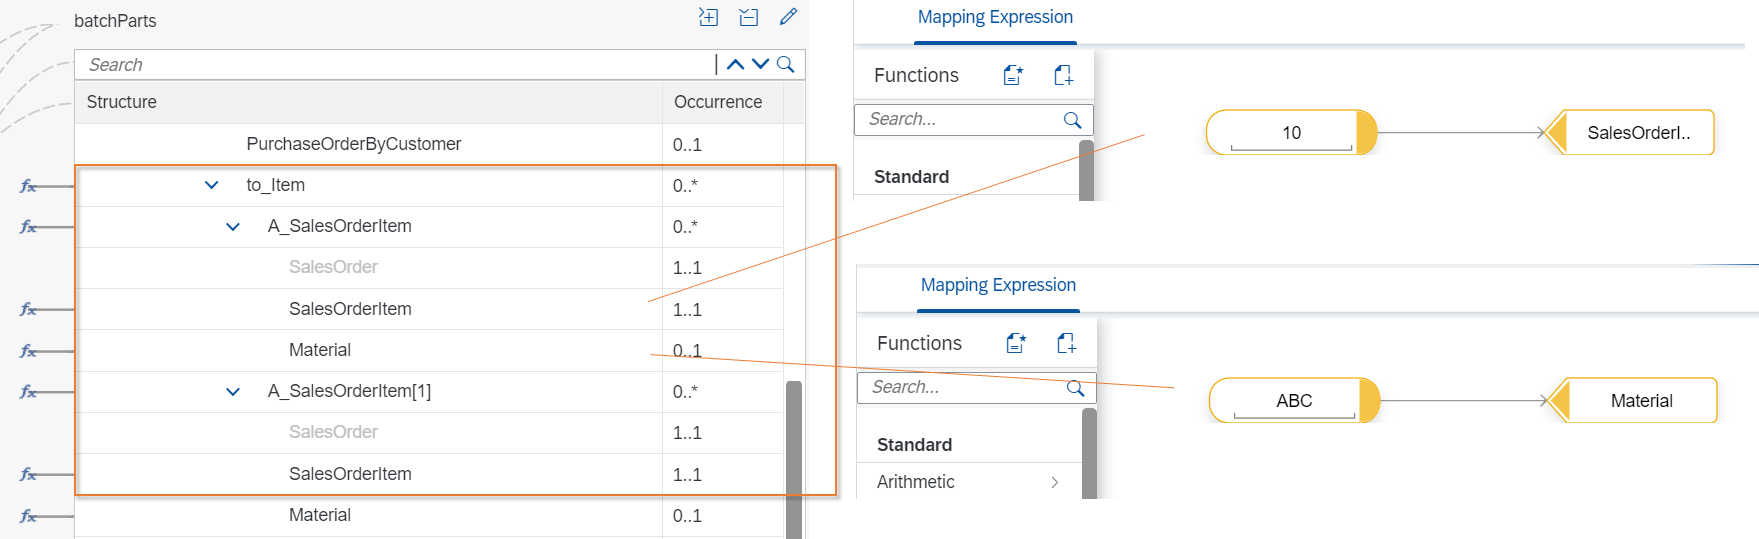Click the collapse-all icon in batchParts header

[748, 17]
